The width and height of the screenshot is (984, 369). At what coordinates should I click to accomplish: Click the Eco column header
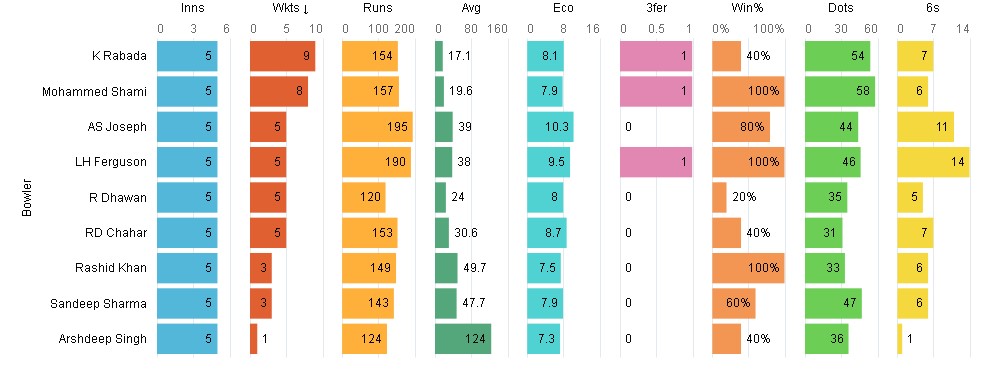564,9
